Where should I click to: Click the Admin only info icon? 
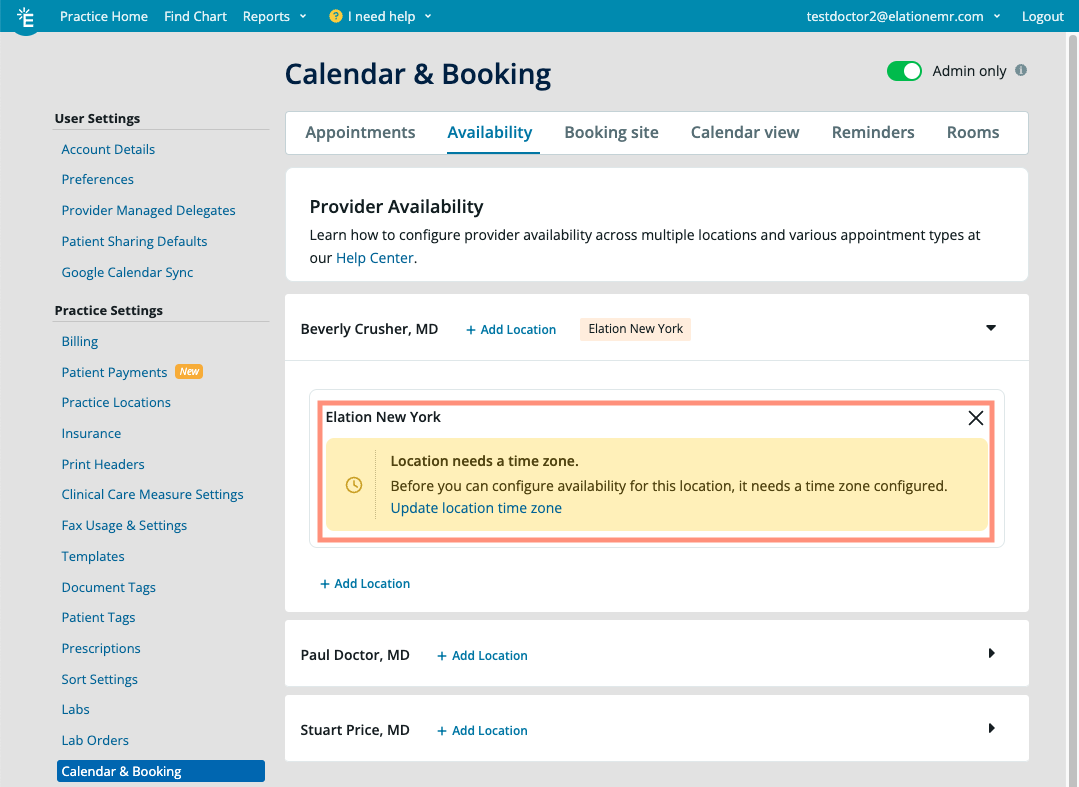(x=1021, y=71)
